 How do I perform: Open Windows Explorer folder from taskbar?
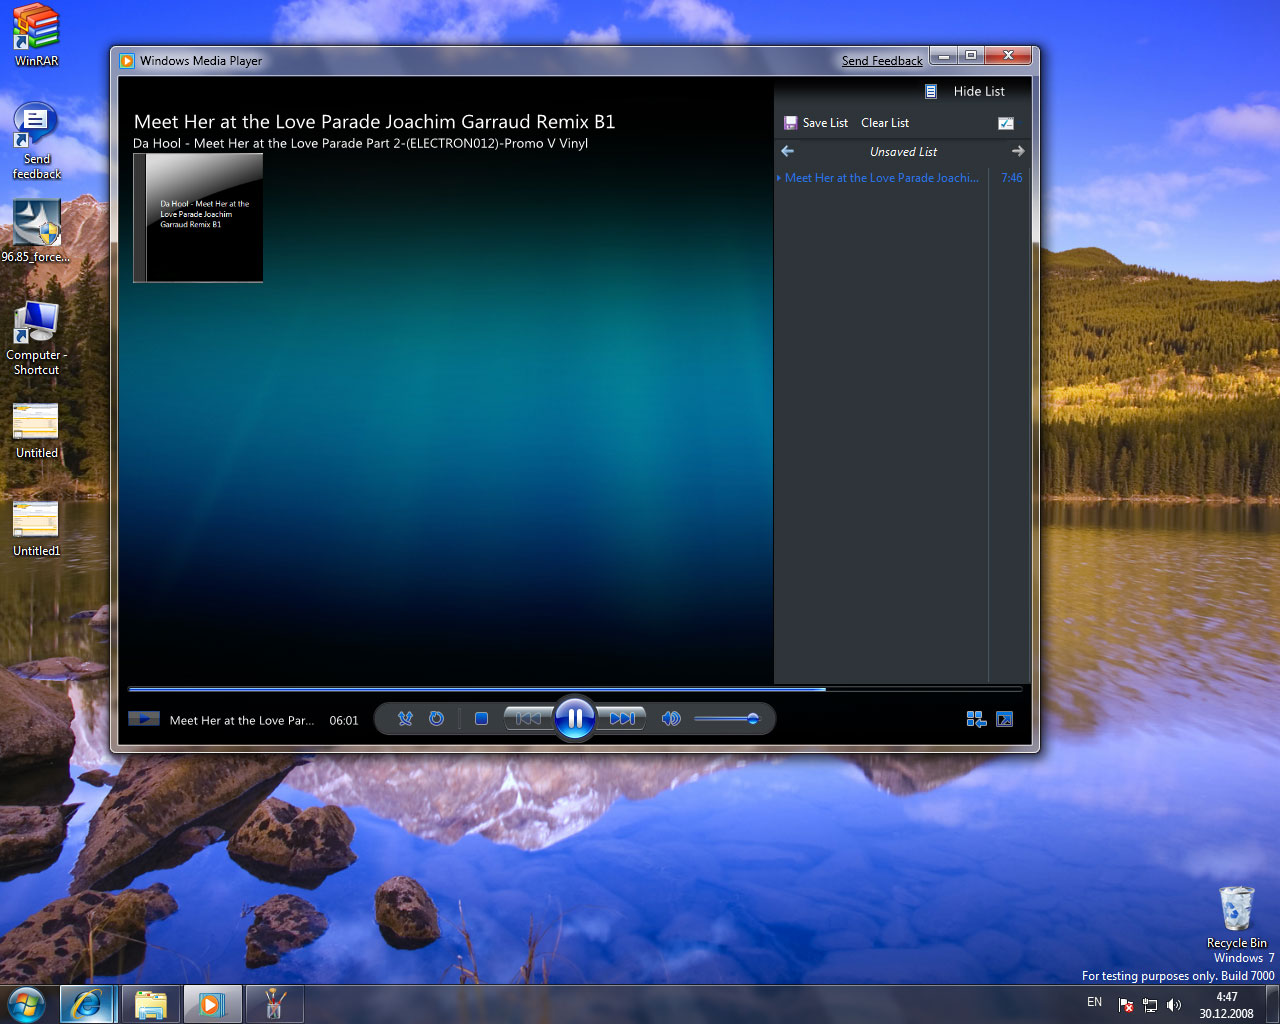click(151, 1004)
